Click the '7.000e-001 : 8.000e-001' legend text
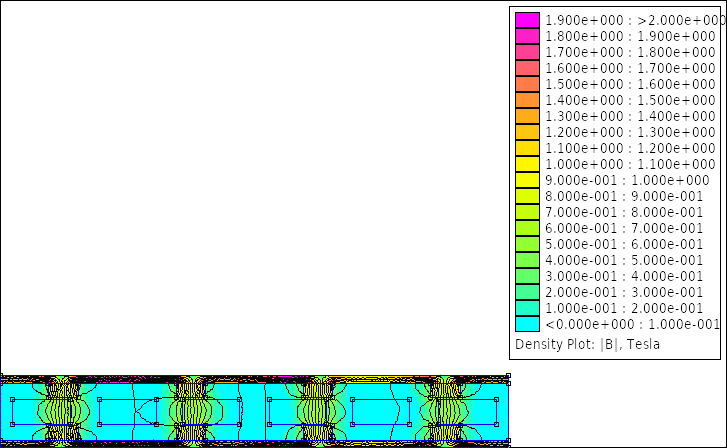This screenshot has height=448, width=727. 624,212
